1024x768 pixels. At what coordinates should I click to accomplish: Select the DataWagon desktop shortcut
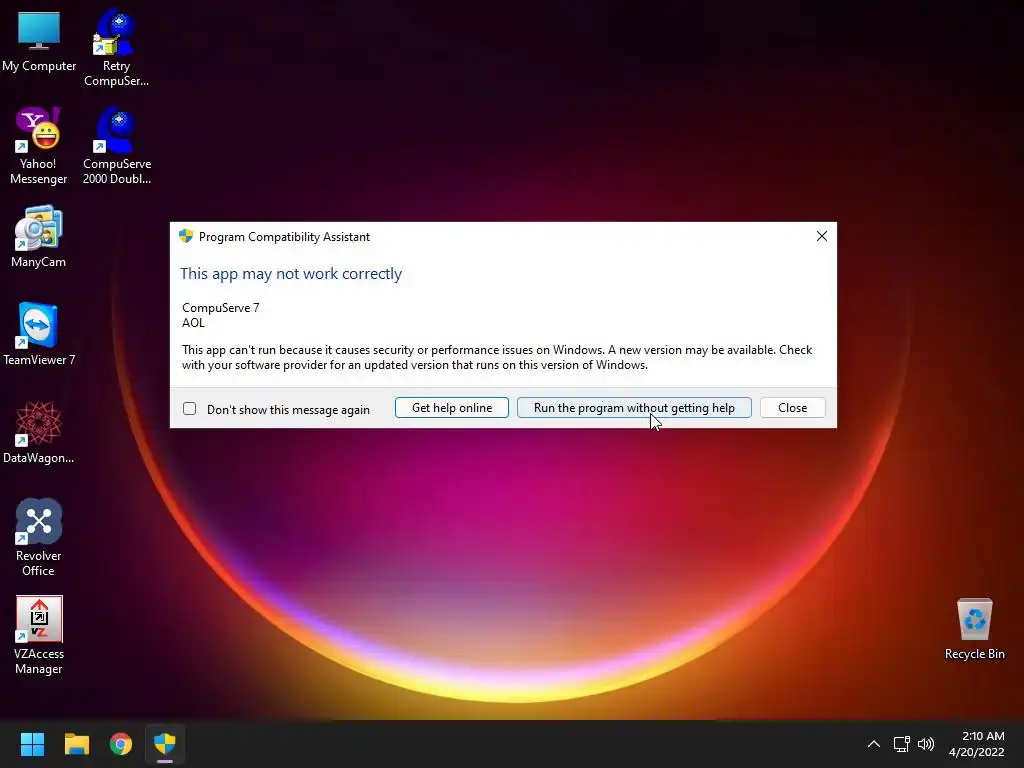point(39,431)
